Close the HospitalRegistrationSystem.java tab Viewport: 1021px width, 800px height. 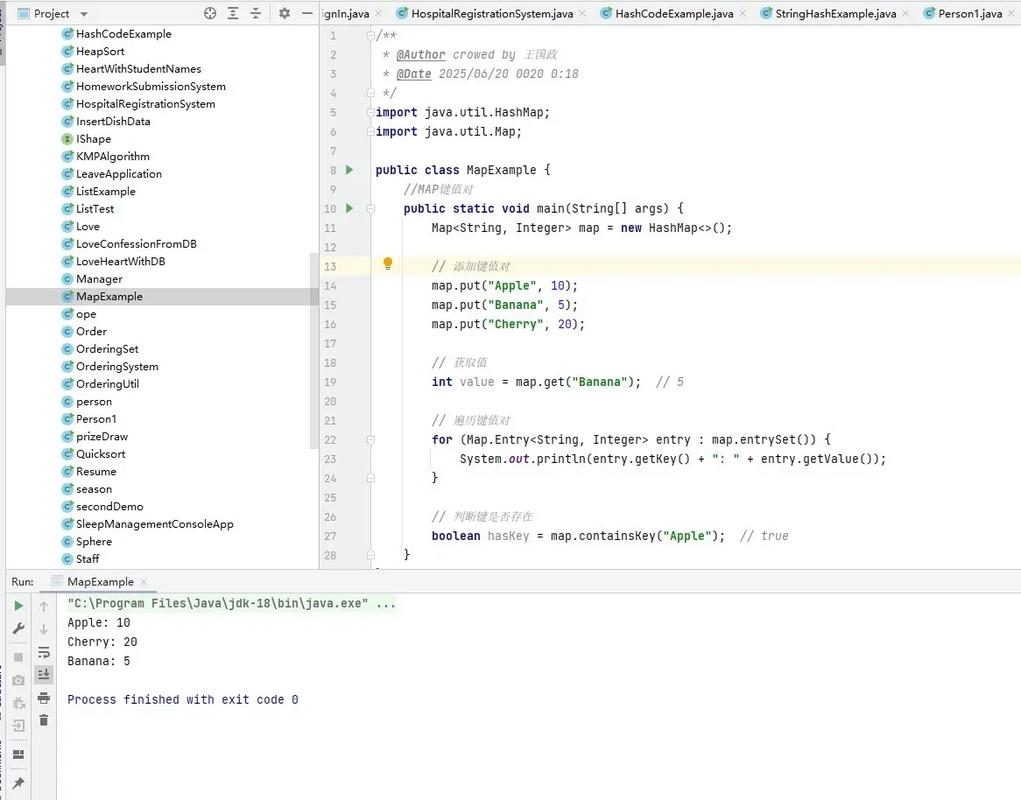(582, 14)
